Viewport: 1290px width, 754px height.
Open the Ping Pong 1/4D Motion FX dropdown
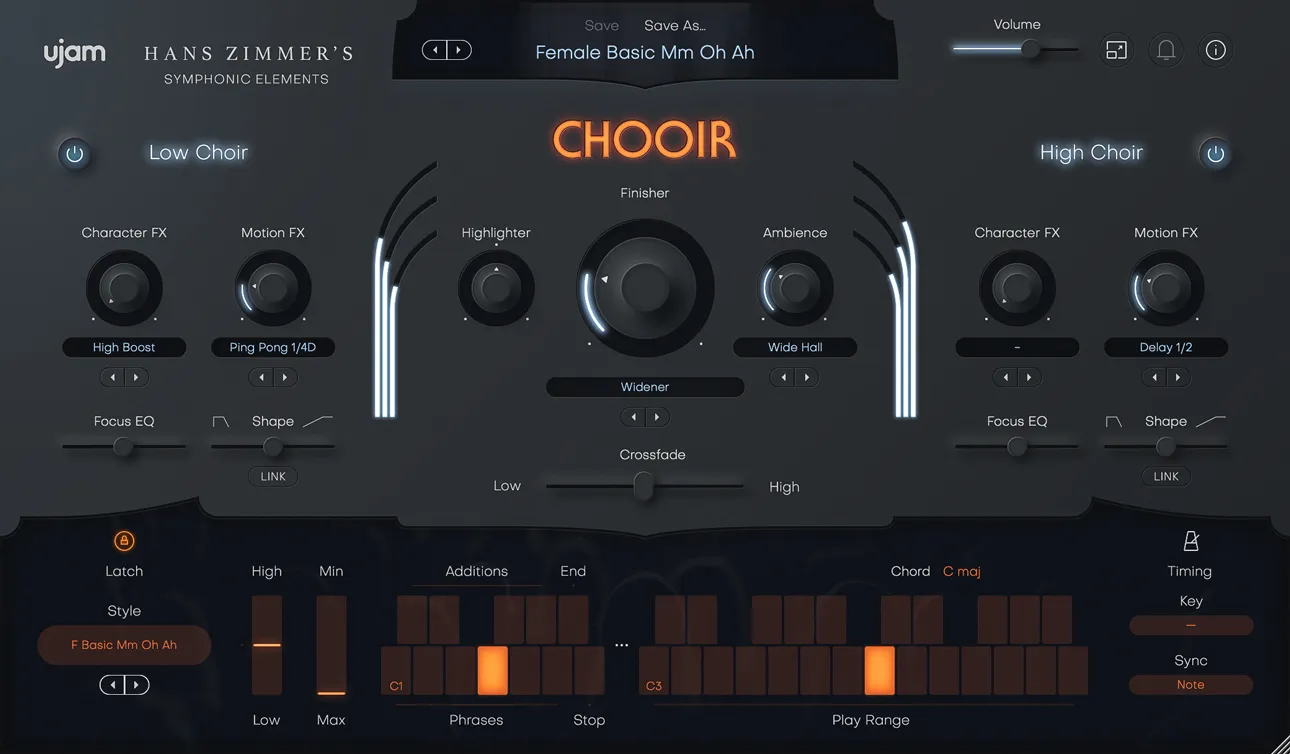(273, 347)
